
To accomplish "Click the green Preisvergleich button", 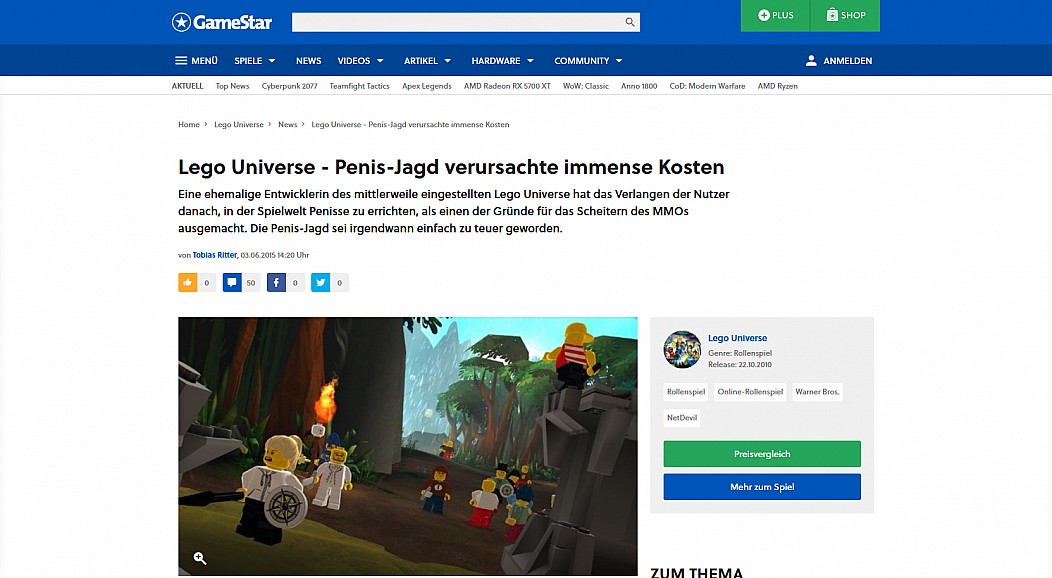I will [x=762, y=454].
